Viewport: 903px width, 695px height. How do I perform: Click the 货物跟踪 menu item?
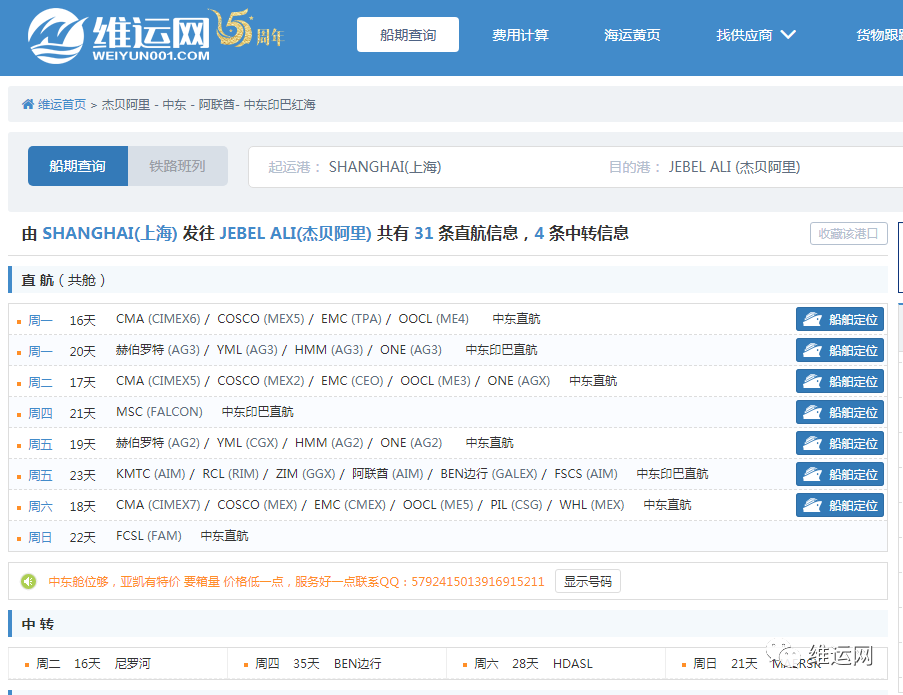[880, 33]
